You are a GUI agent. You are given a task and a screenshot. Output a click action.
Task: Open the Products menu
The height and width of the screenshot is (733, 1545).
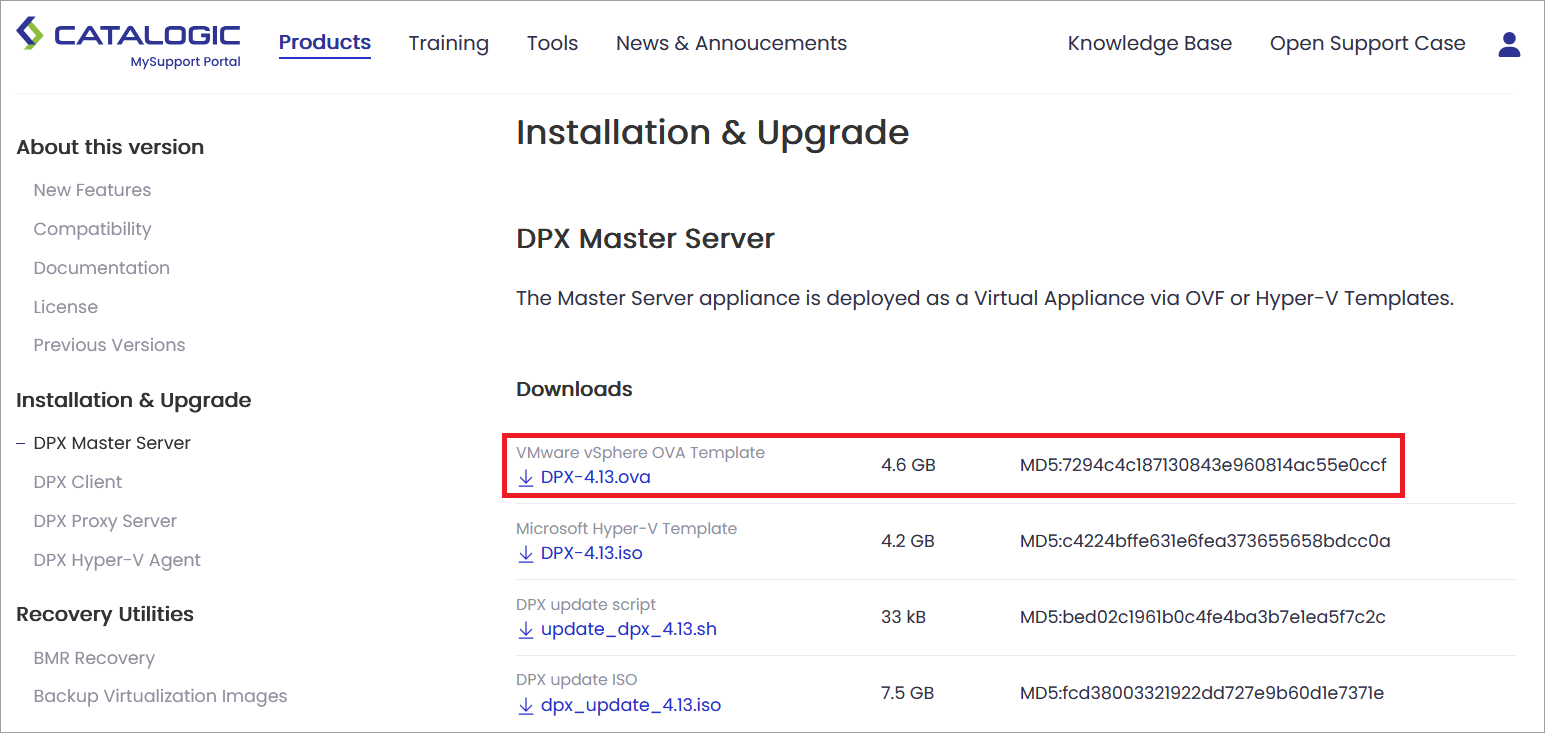point(324,43)
